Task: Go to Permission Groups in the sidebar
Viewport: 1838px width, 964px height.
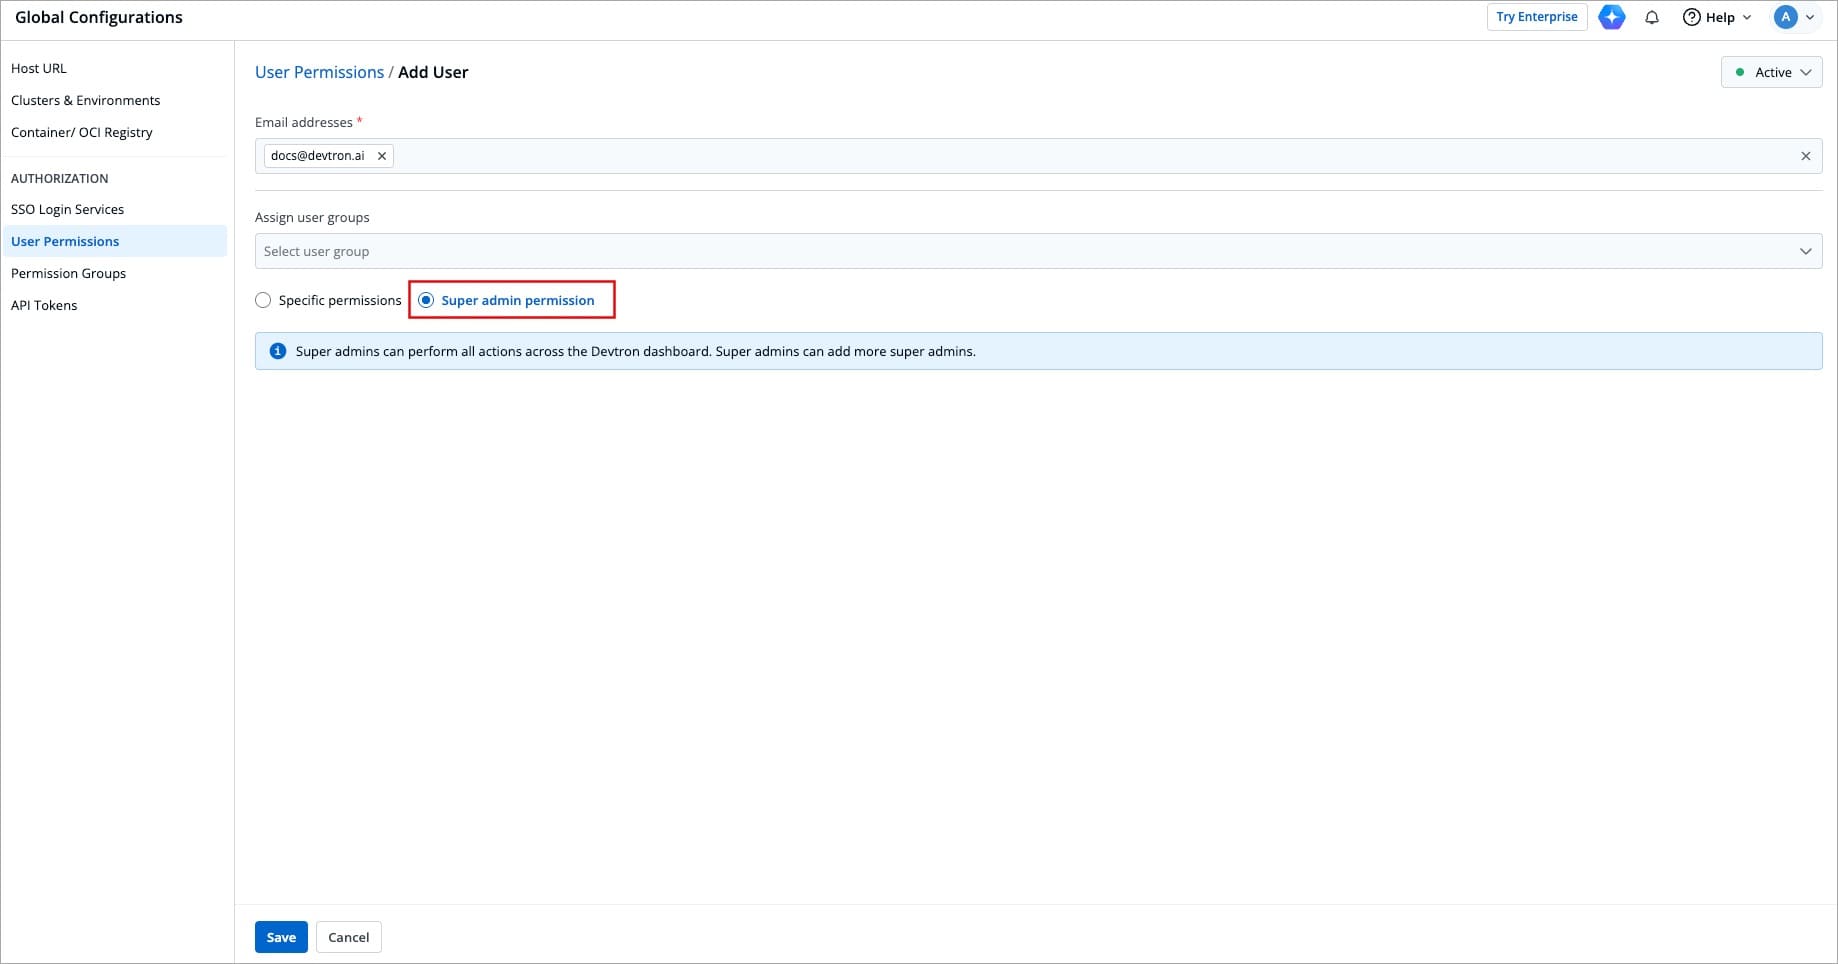Action: [x=68, y=273]
